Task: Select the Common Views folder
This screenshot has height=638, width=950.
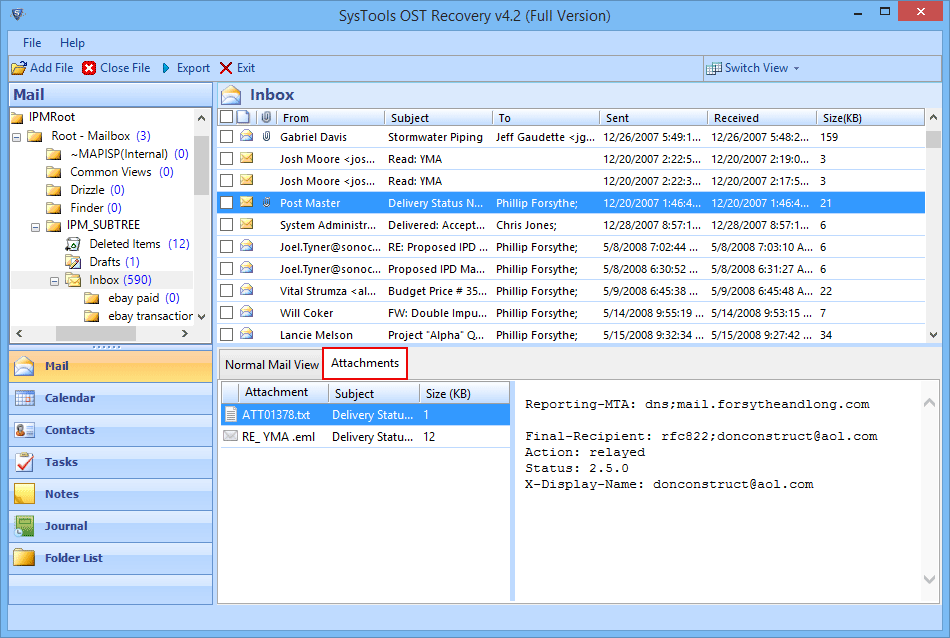Action: [111, 172]
